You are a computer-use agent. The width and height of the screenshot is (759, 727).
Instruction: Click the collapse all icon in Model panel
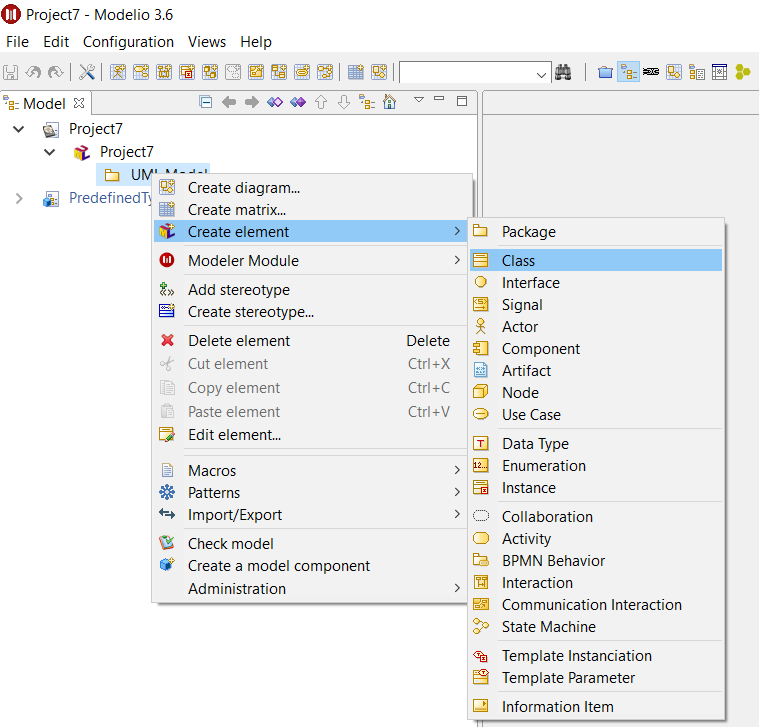click(206, 102)
